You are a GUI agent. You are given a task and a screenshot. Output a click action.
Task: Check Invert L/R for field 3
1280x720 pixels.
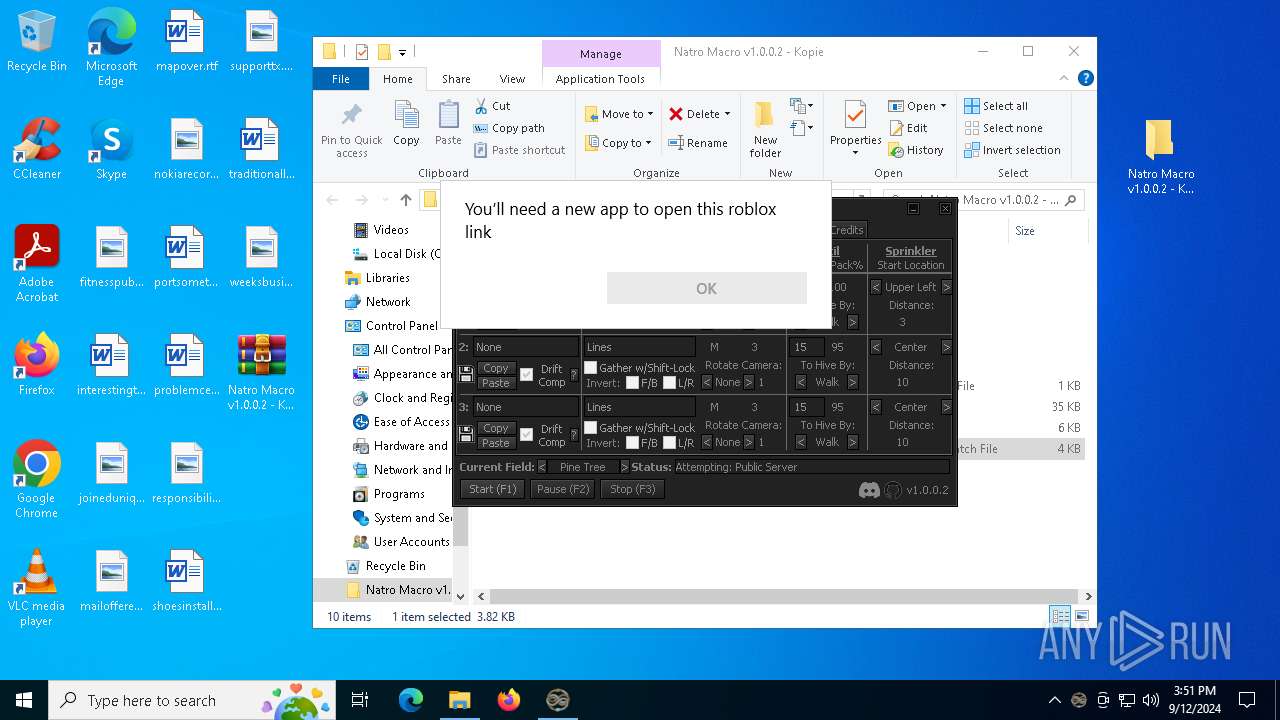coord(670,443)
